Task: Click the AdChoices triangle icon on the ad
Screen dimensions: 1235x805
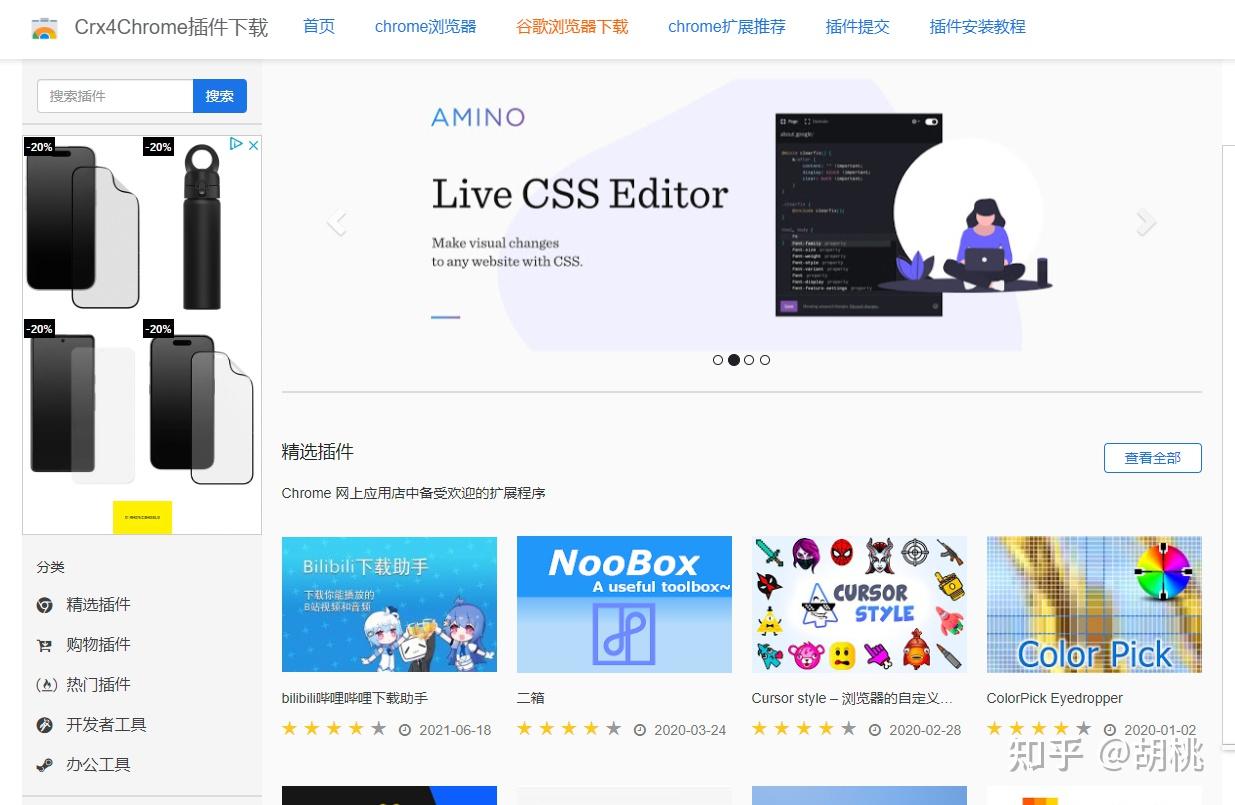Action: (x=238, y=145)
